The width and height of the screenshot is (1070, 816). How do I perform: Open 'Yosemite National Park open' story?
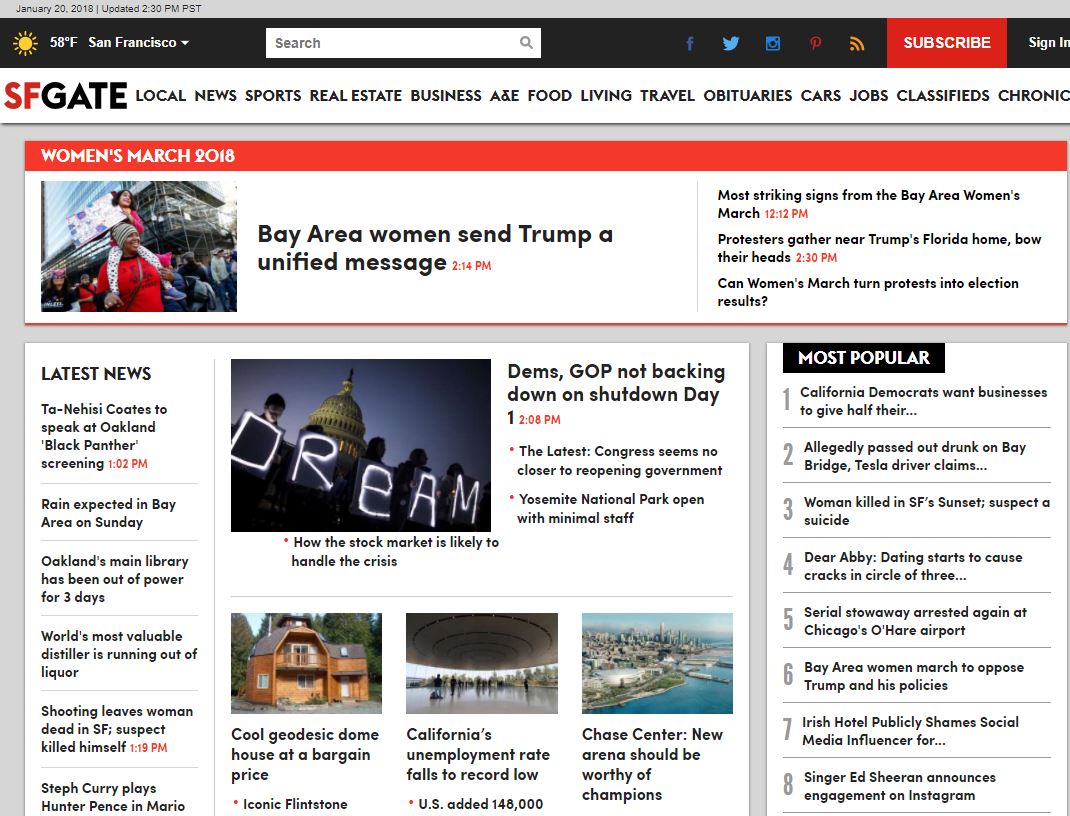(x=611, y=508)
